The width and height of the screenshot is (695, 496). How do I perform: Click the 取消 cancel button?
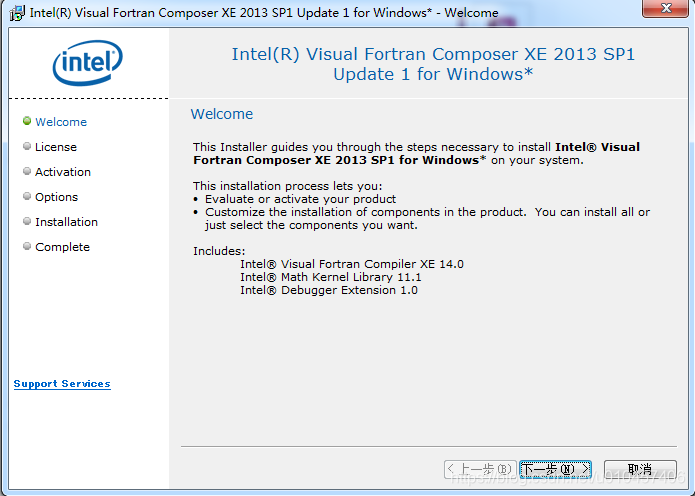[640, 469]
